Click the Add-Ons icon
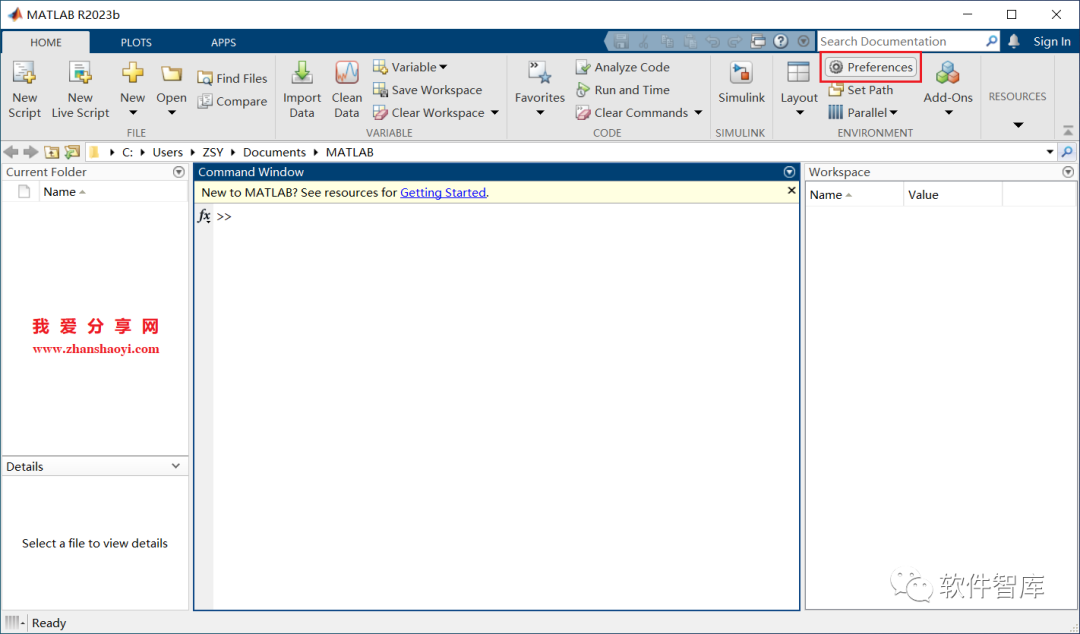1080x634 pixels. [948, 72]
